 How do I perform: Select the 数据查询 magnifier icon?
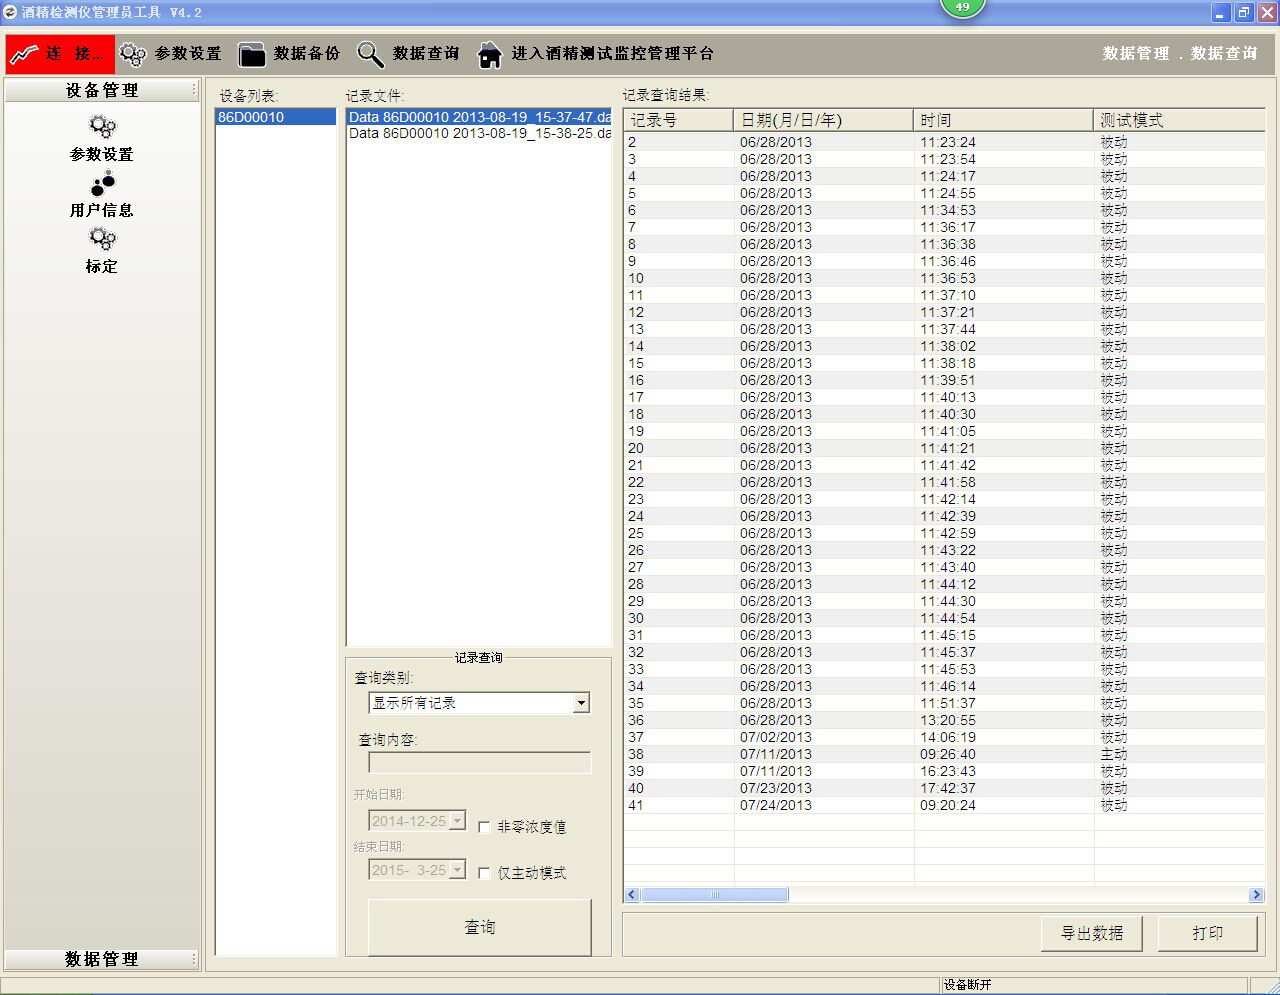(371, 54)
